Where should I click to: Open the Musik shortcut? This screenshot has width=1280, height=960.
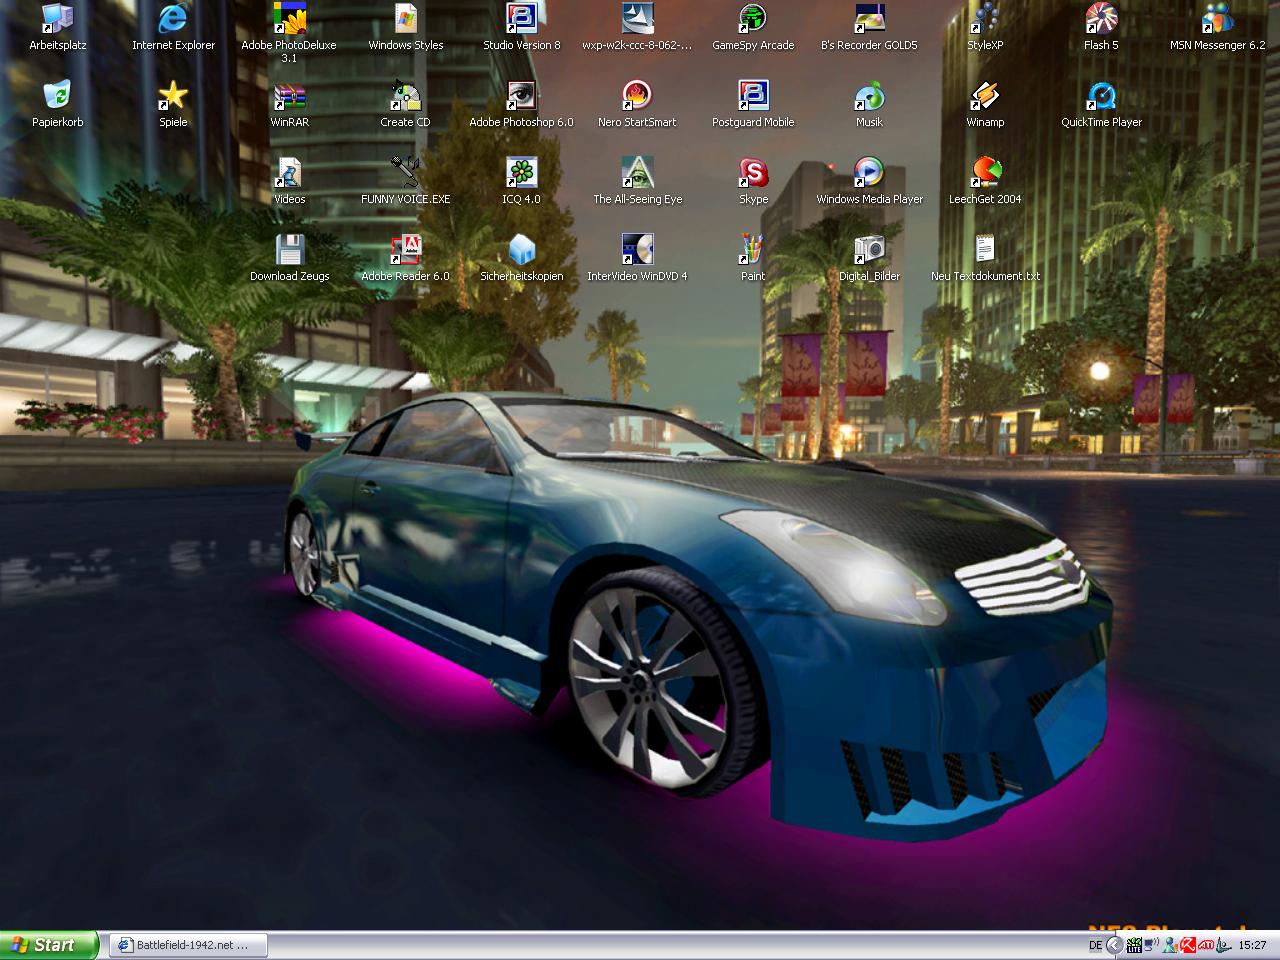(x=869, y=104)
